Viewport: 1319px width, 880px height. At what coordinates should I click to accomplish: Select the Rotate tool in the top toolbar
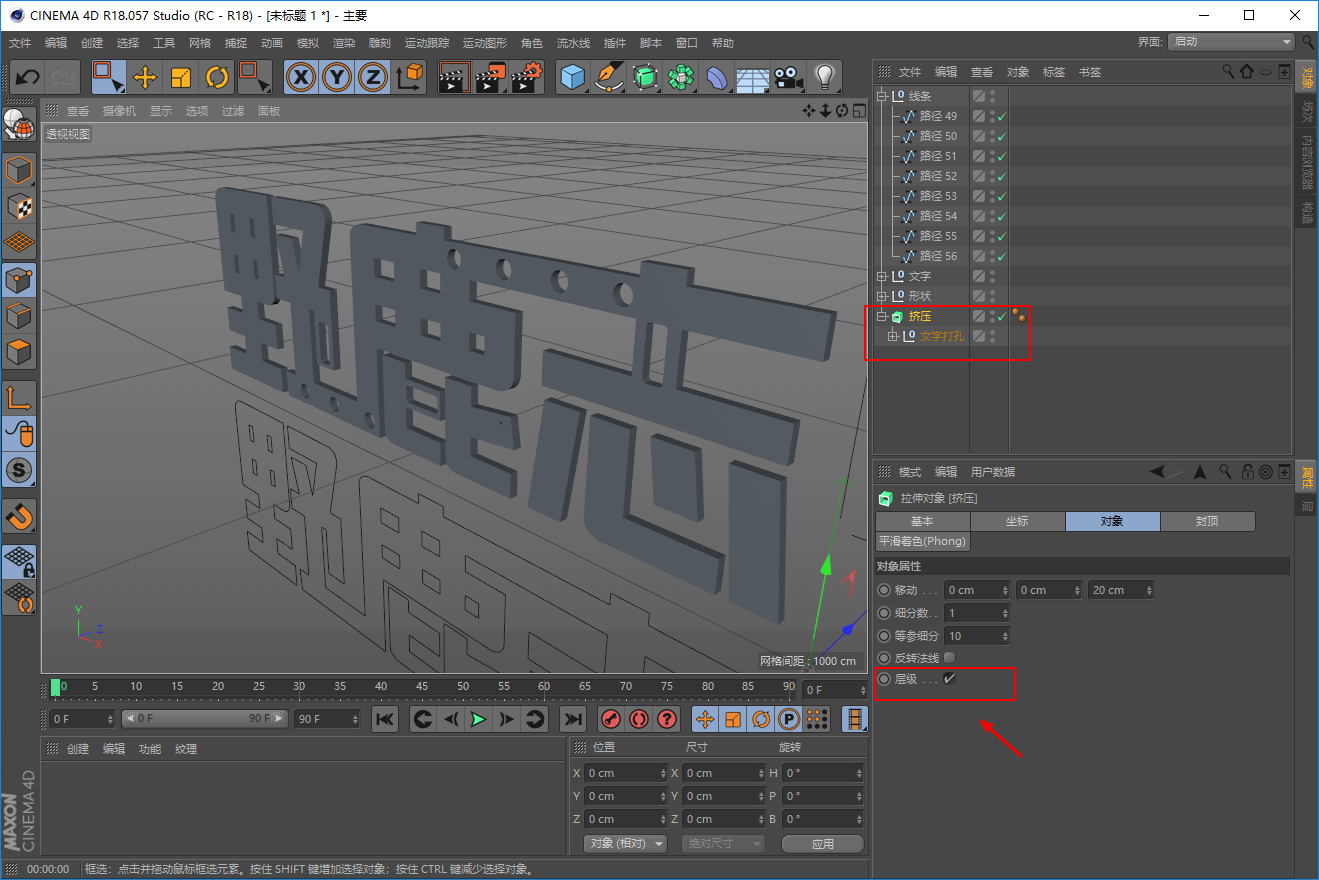point(217,77)
